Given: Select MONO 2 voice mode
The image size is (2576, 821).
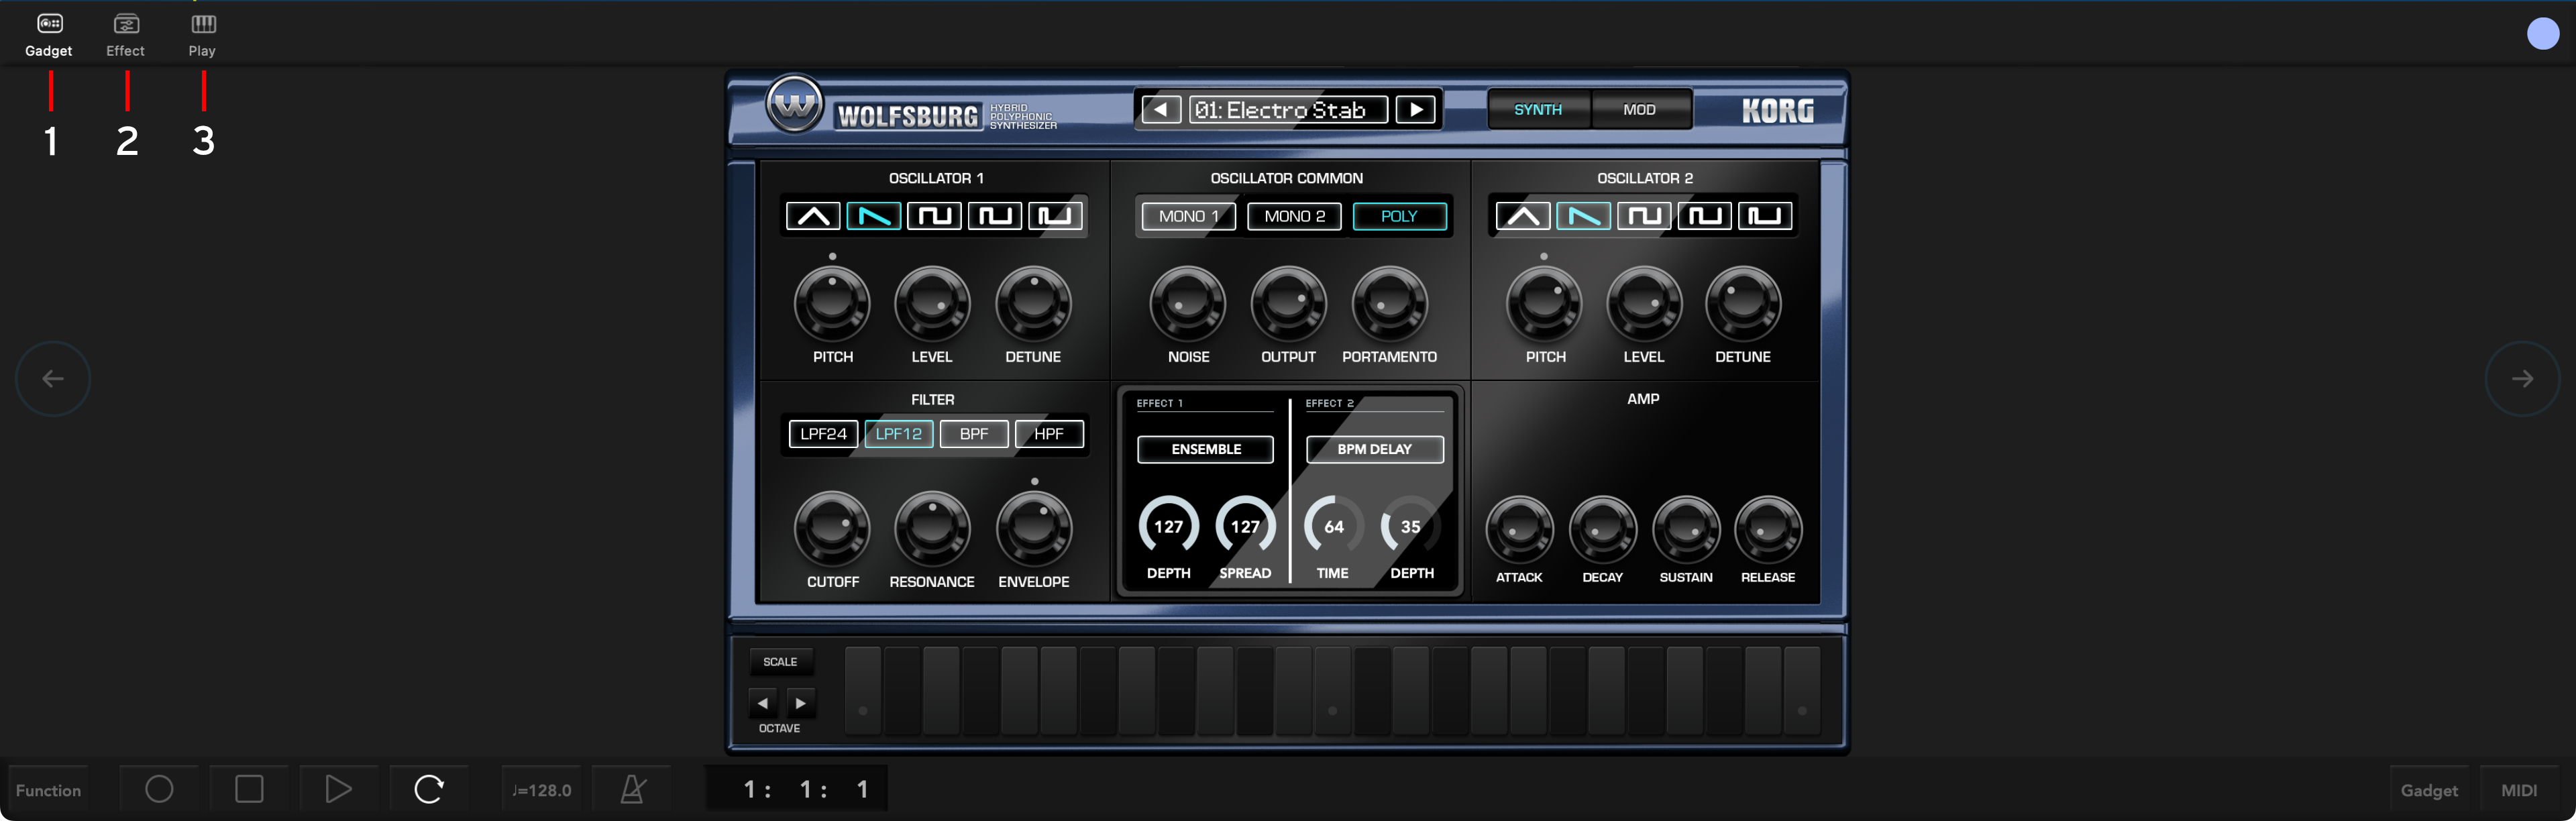Looking at the screenshot, I should click(1294, 216).
